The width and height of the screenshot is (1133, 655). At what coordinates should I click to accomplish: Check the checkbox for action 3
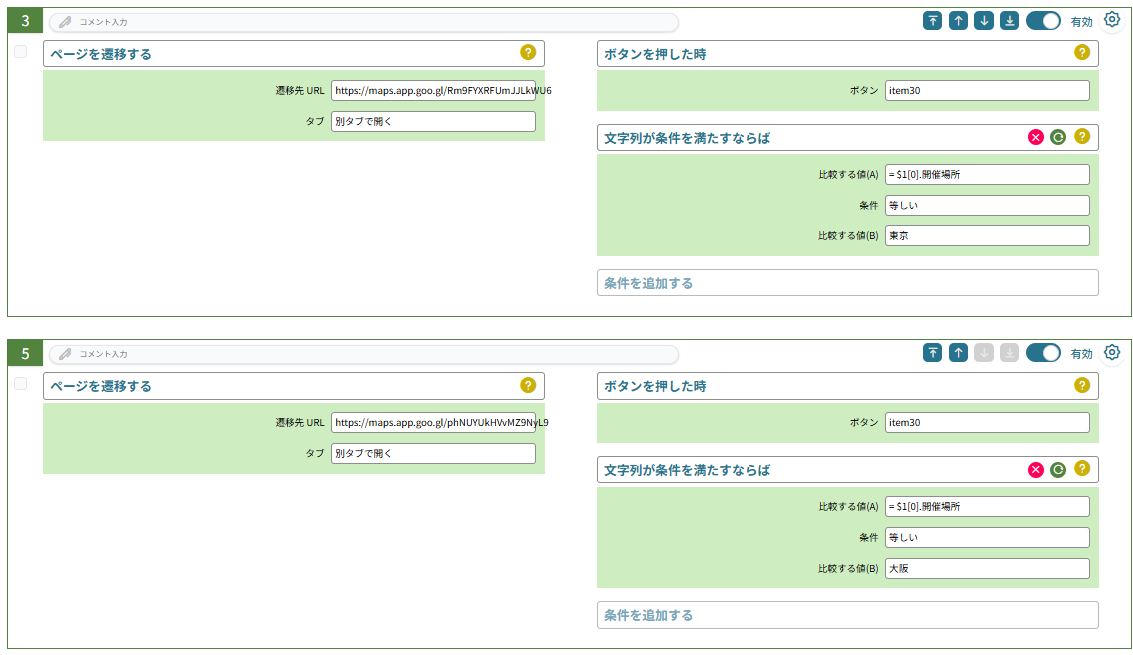pyautogui.click(x=20, y=51)
